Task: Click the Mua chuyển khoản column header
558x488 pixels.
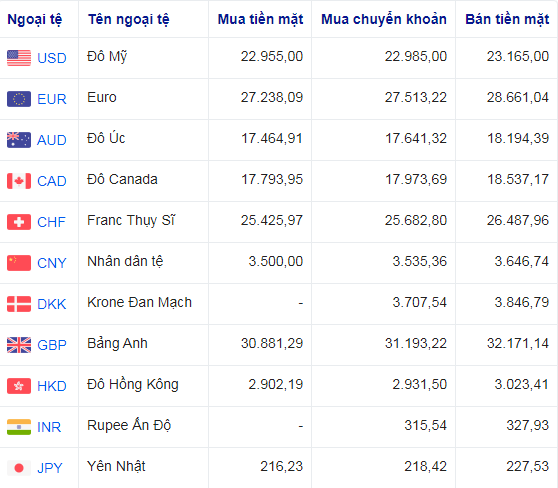Action: (x=384, y=19)
